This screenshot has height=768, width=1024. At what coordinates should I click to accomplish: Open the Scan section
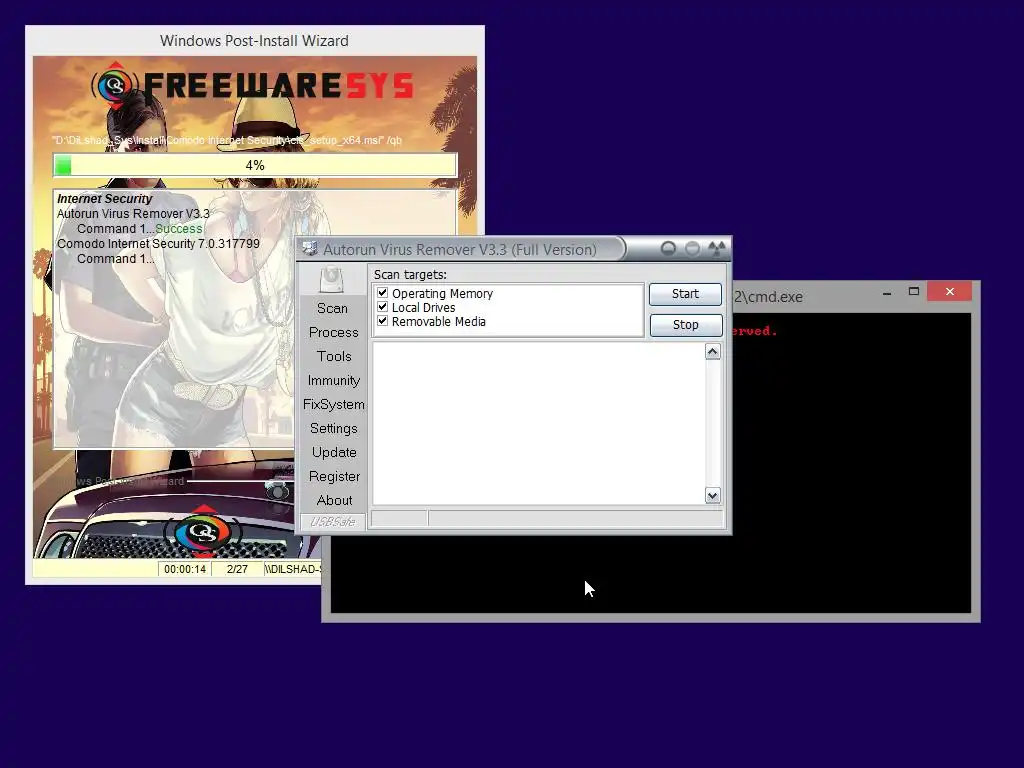click(x=332, y=308)
